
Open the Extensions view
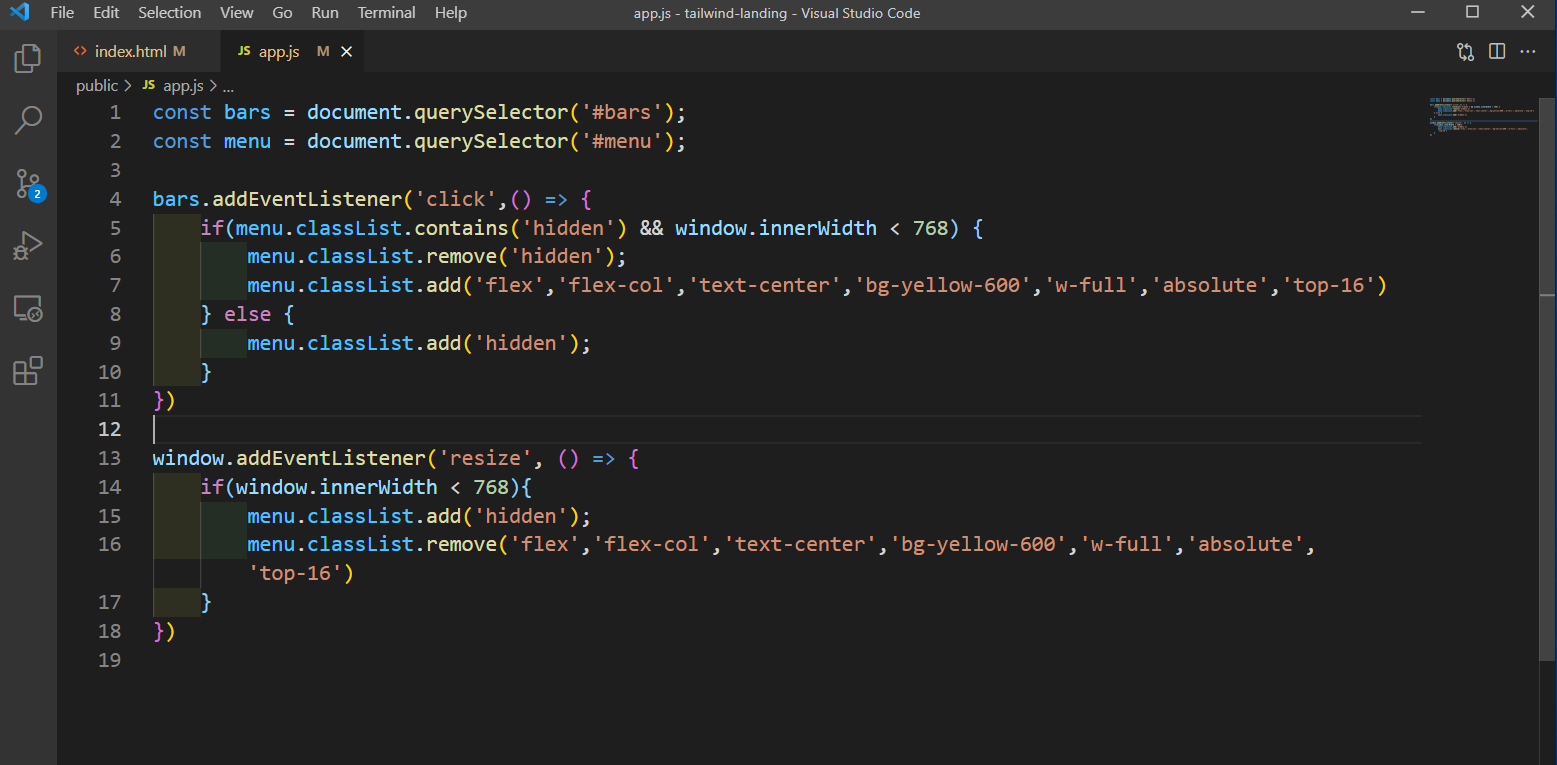pos(28,371)
